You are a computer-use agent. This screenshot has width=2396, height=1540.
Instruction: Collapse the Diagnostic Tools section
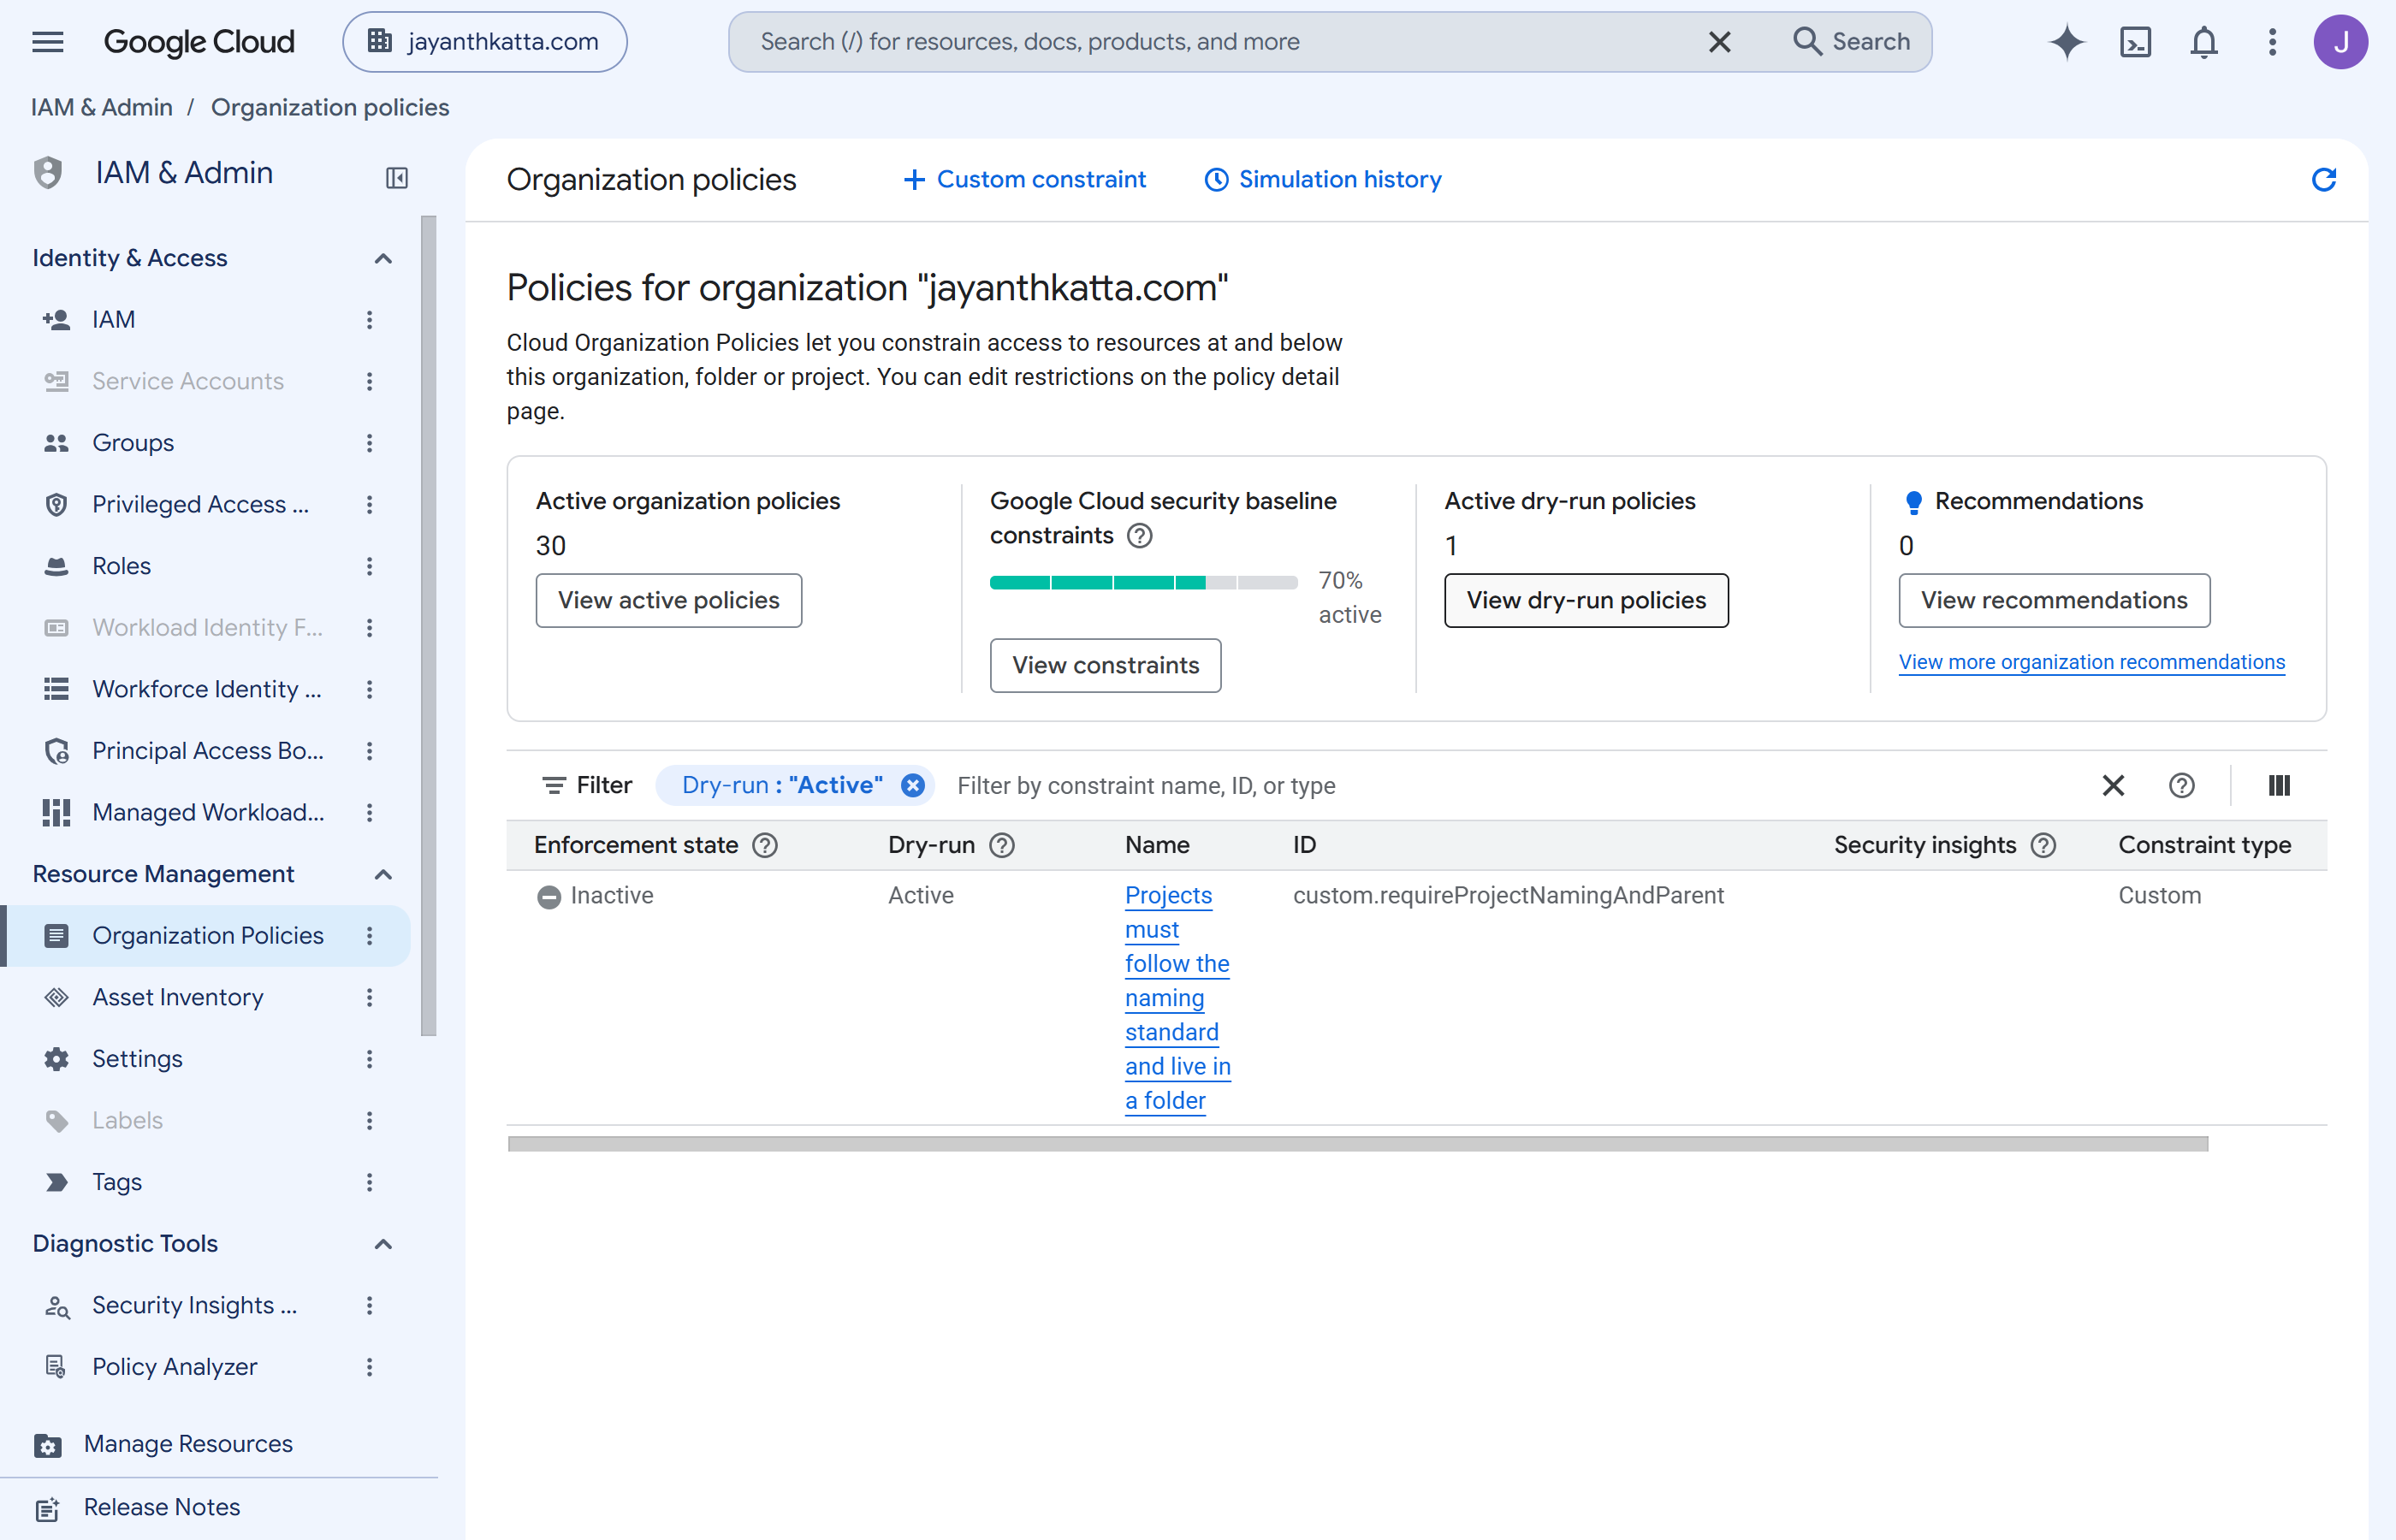point(383,1243)
